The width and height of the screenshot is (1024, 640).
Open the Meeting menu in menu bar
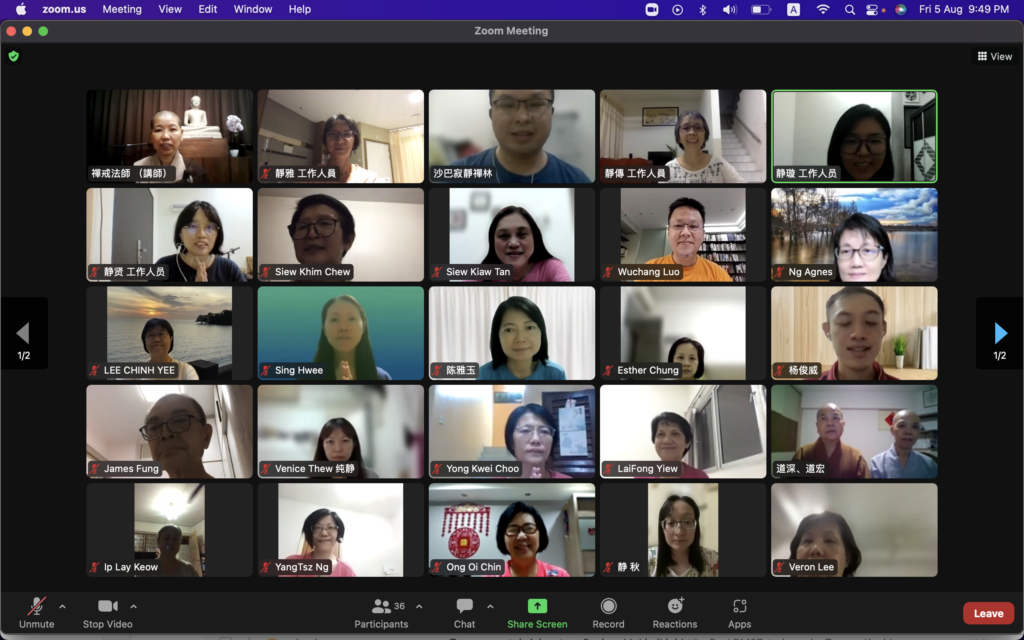click(122, 9)
